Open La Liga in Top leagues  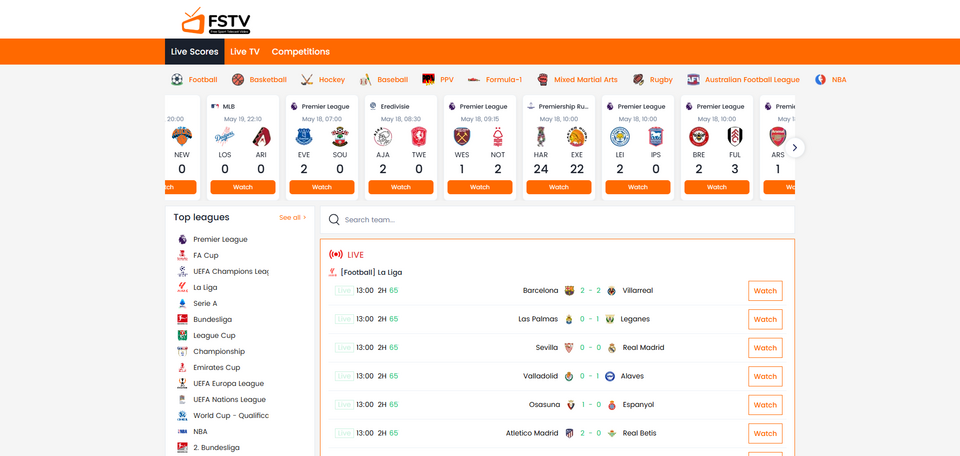pos(205,287)
